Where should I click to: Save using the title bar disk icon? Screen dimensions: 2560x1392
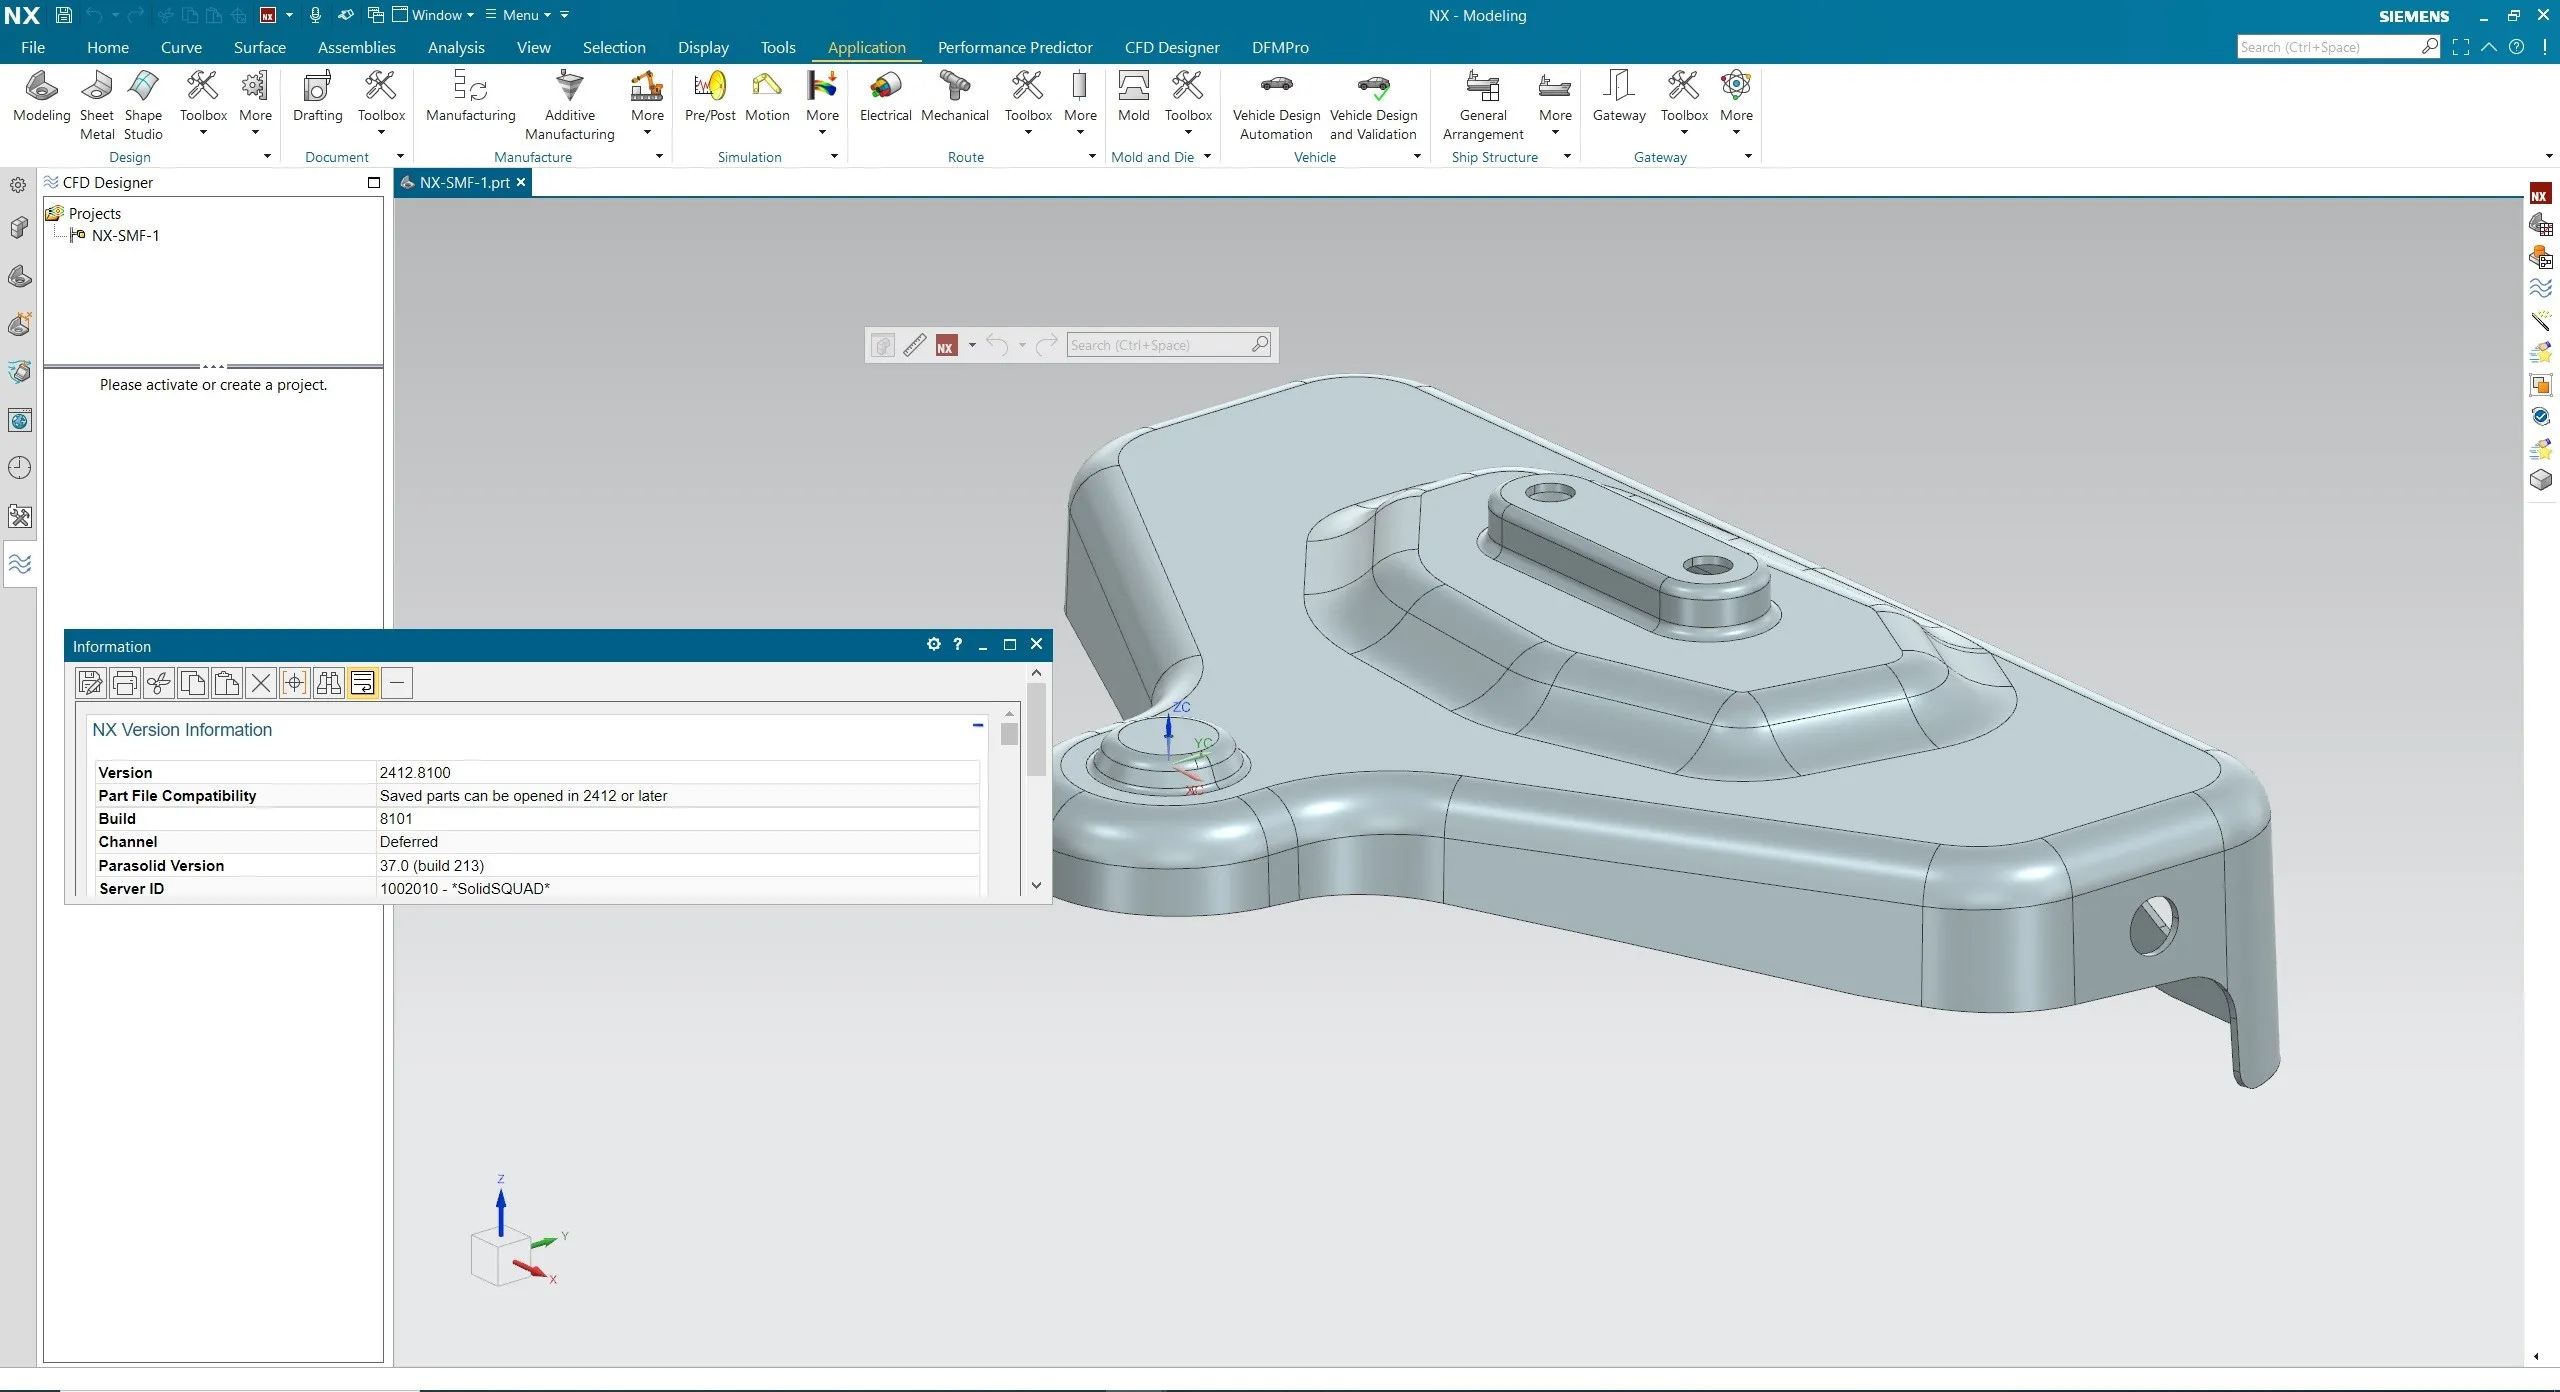[63, 15]
